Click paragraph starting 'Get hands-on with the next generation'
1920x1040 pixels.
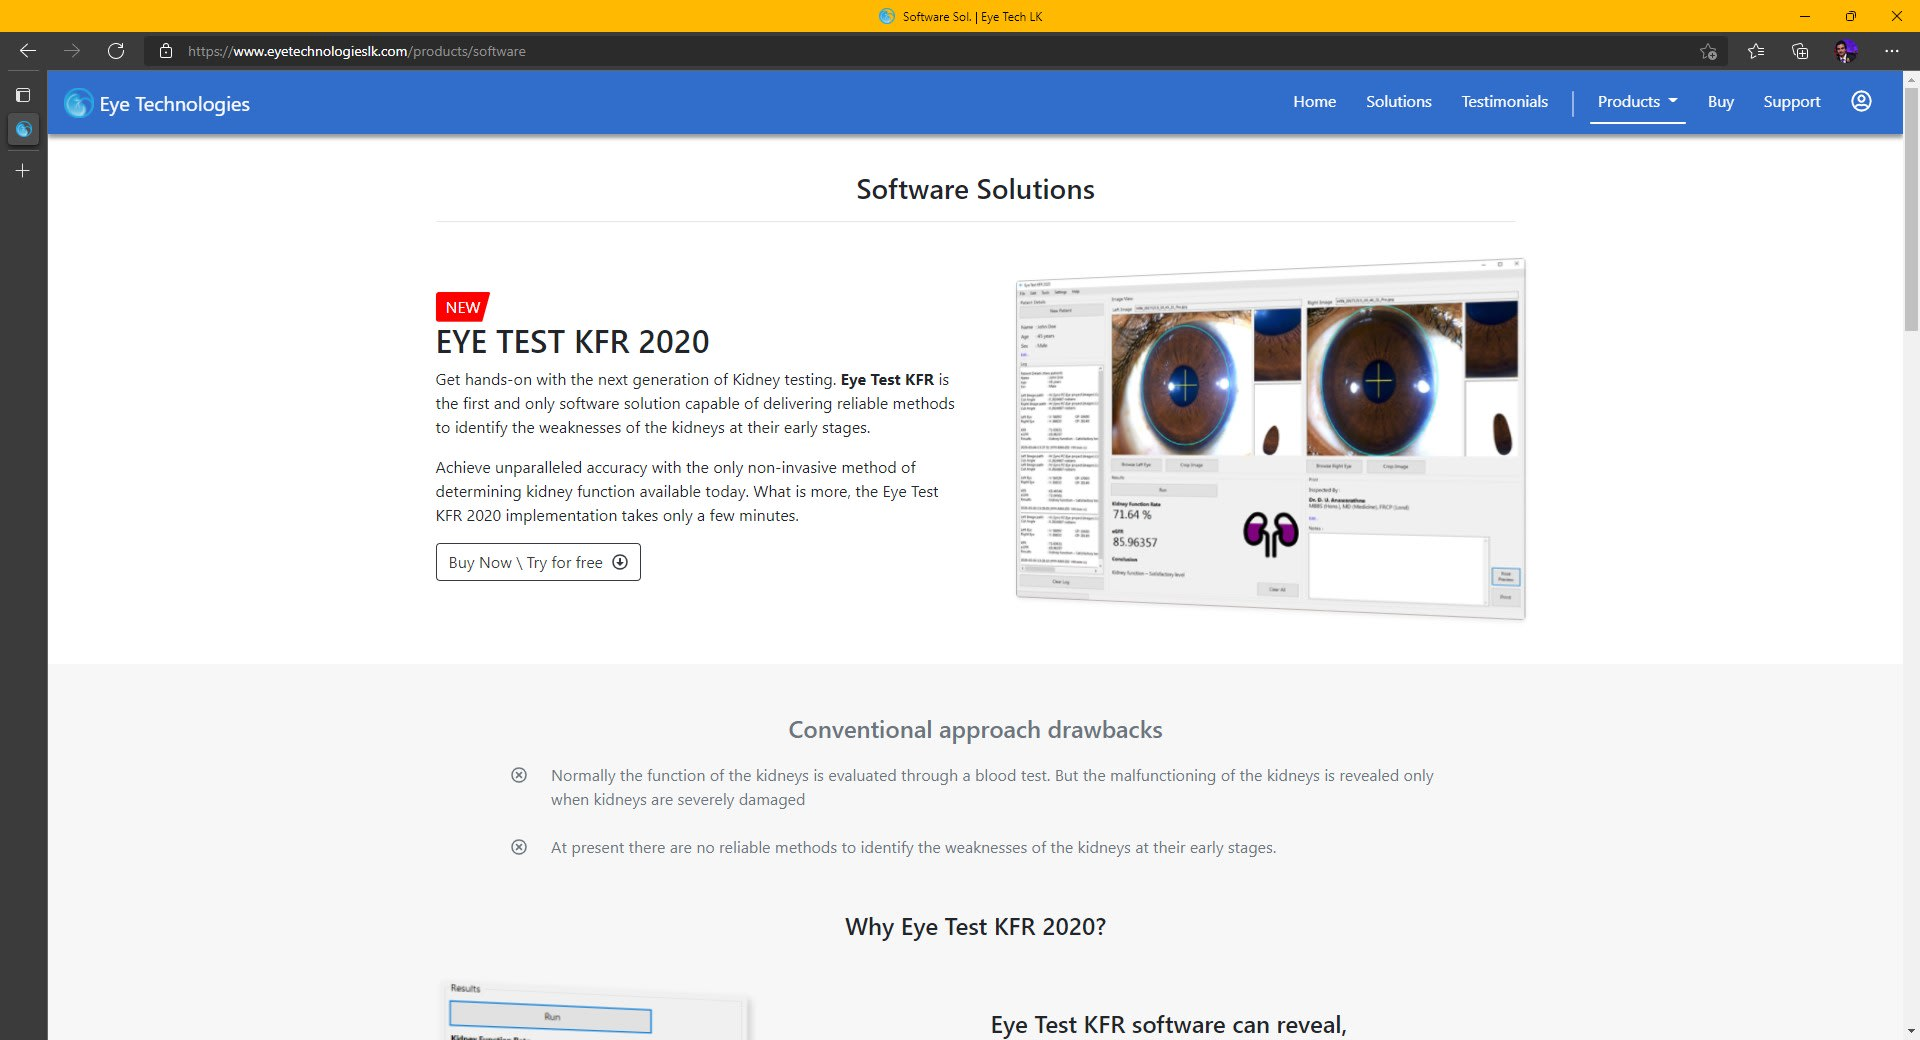tap(695, 403)
